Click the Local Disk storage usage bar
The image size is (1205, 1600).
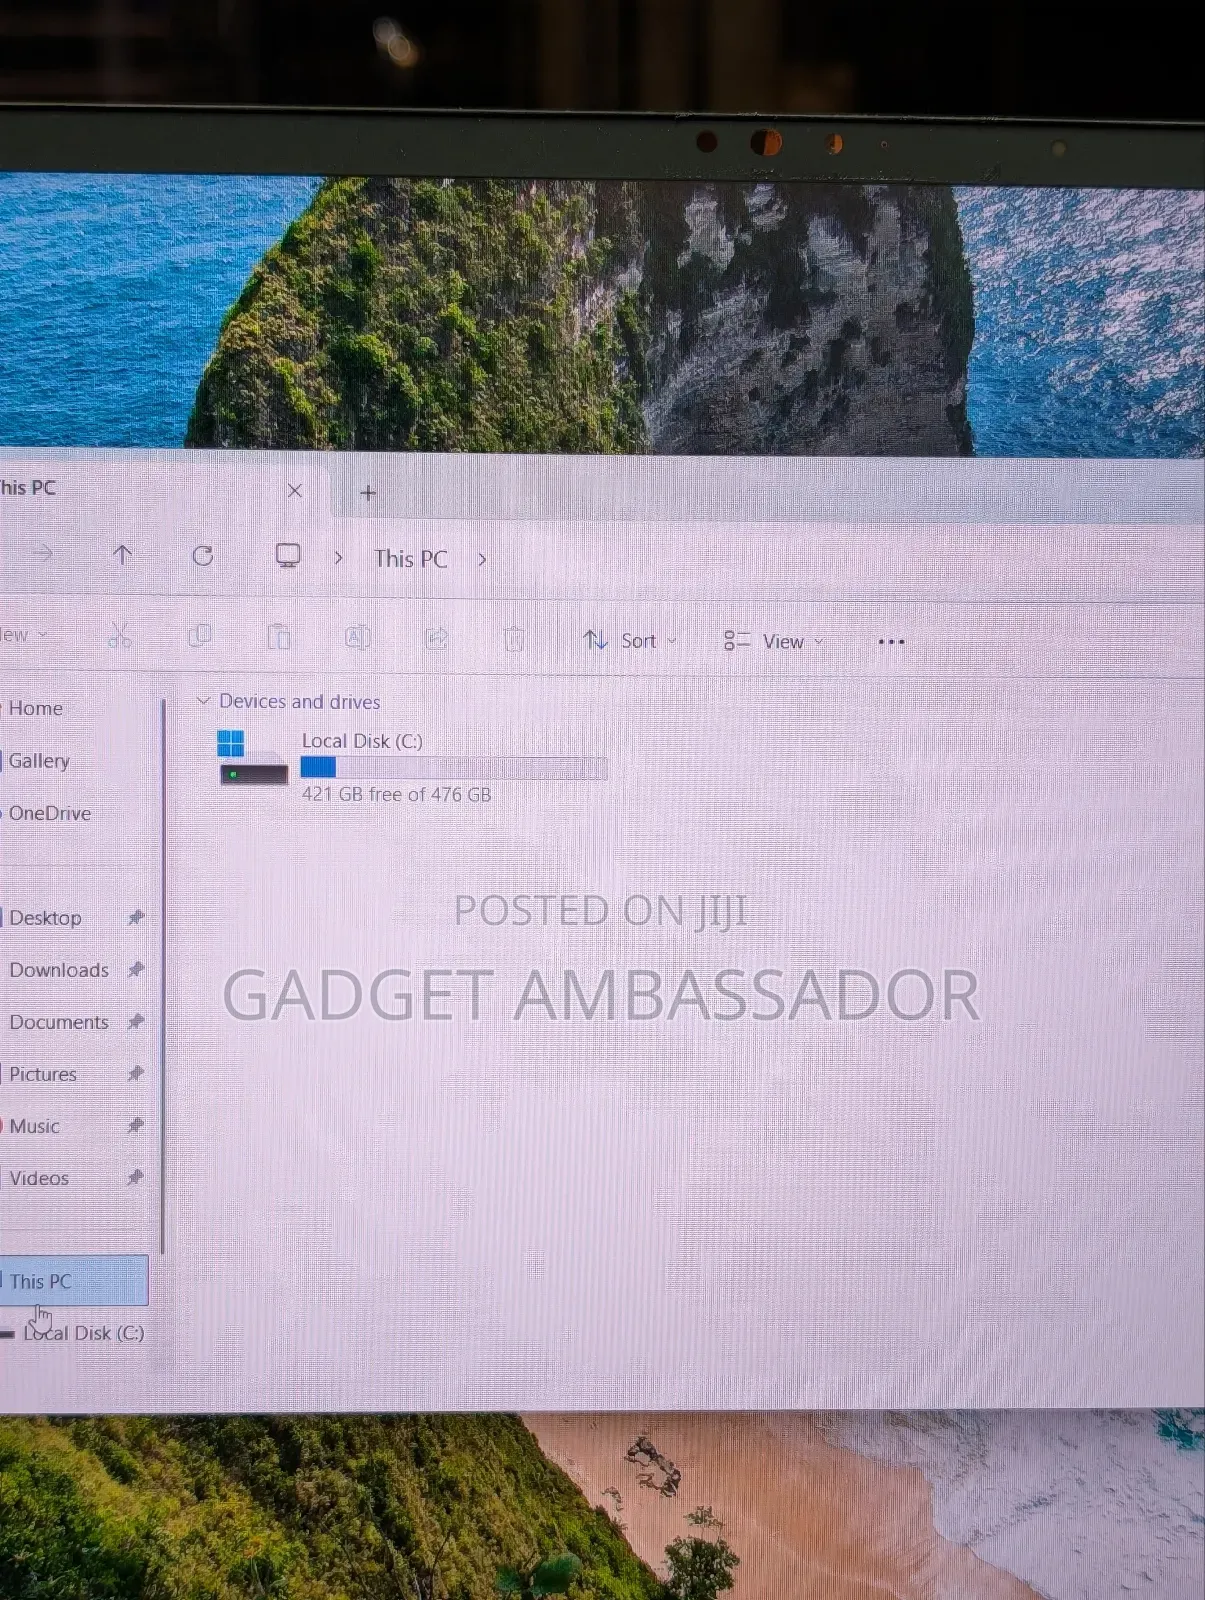(x=454, y=768)
